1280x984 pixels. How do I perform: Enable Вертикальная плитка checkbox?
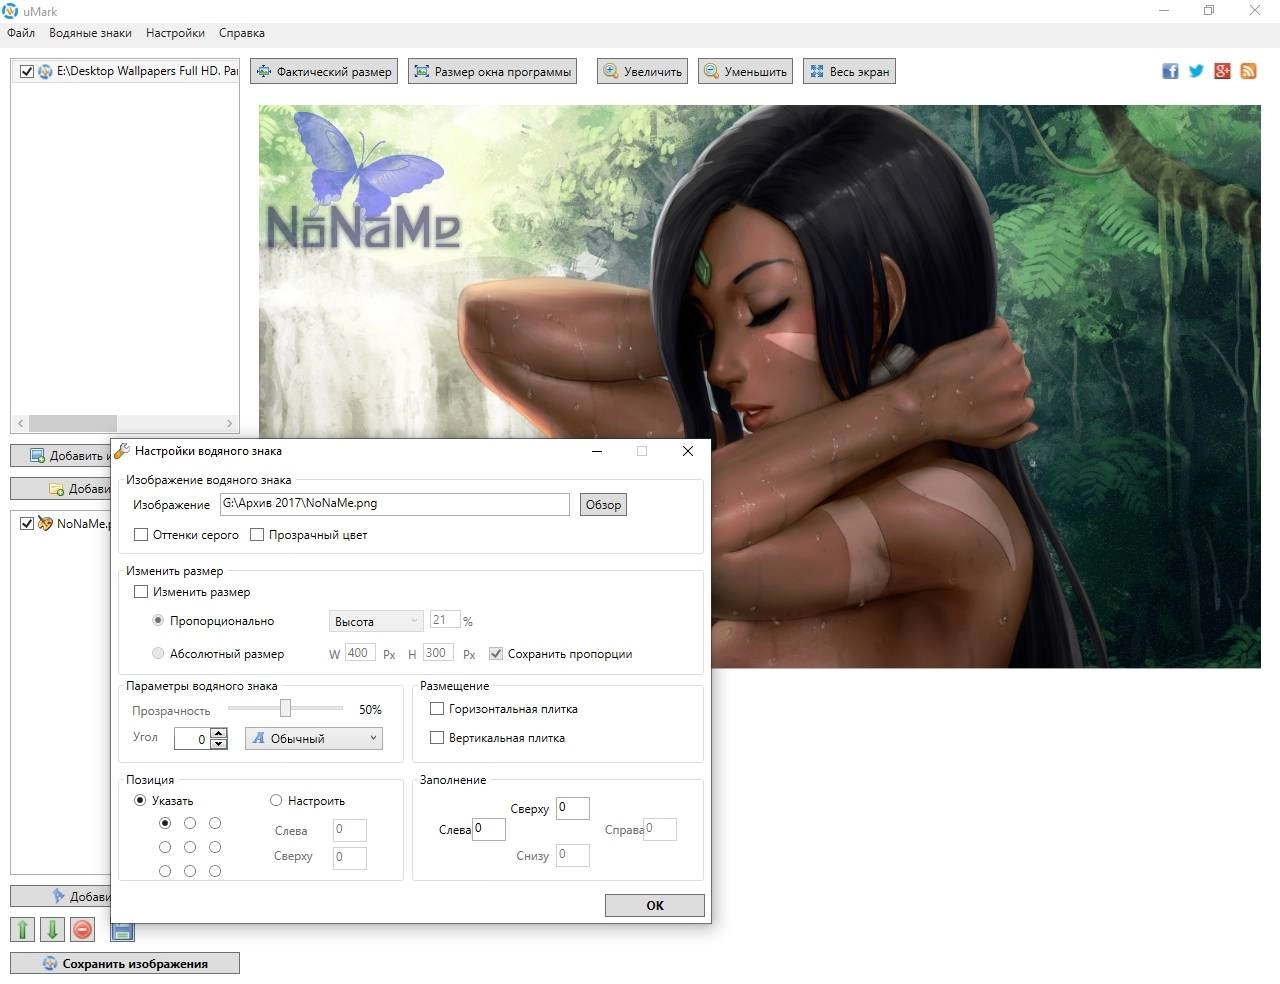pyautogui.click(x=437, y=738)
